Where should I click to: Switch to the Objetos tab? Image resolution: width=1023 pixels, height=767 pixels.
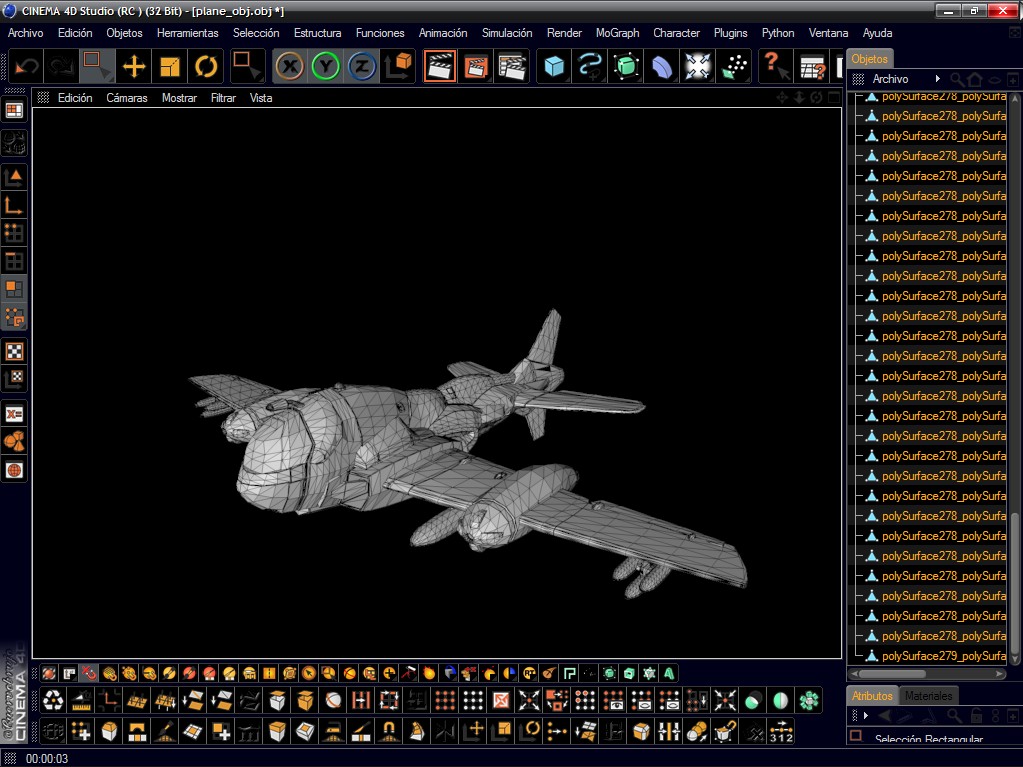click(x=869, y=59)
